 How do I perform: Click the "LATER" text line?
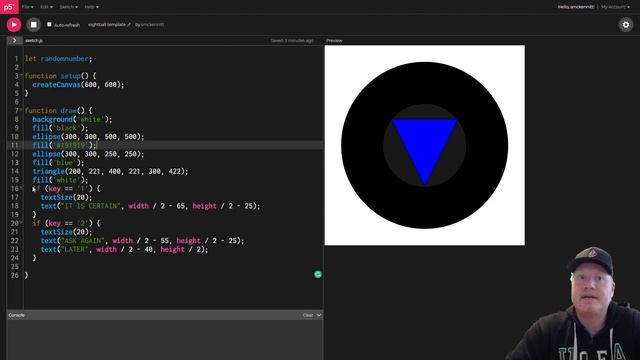[x=124, y=249]
